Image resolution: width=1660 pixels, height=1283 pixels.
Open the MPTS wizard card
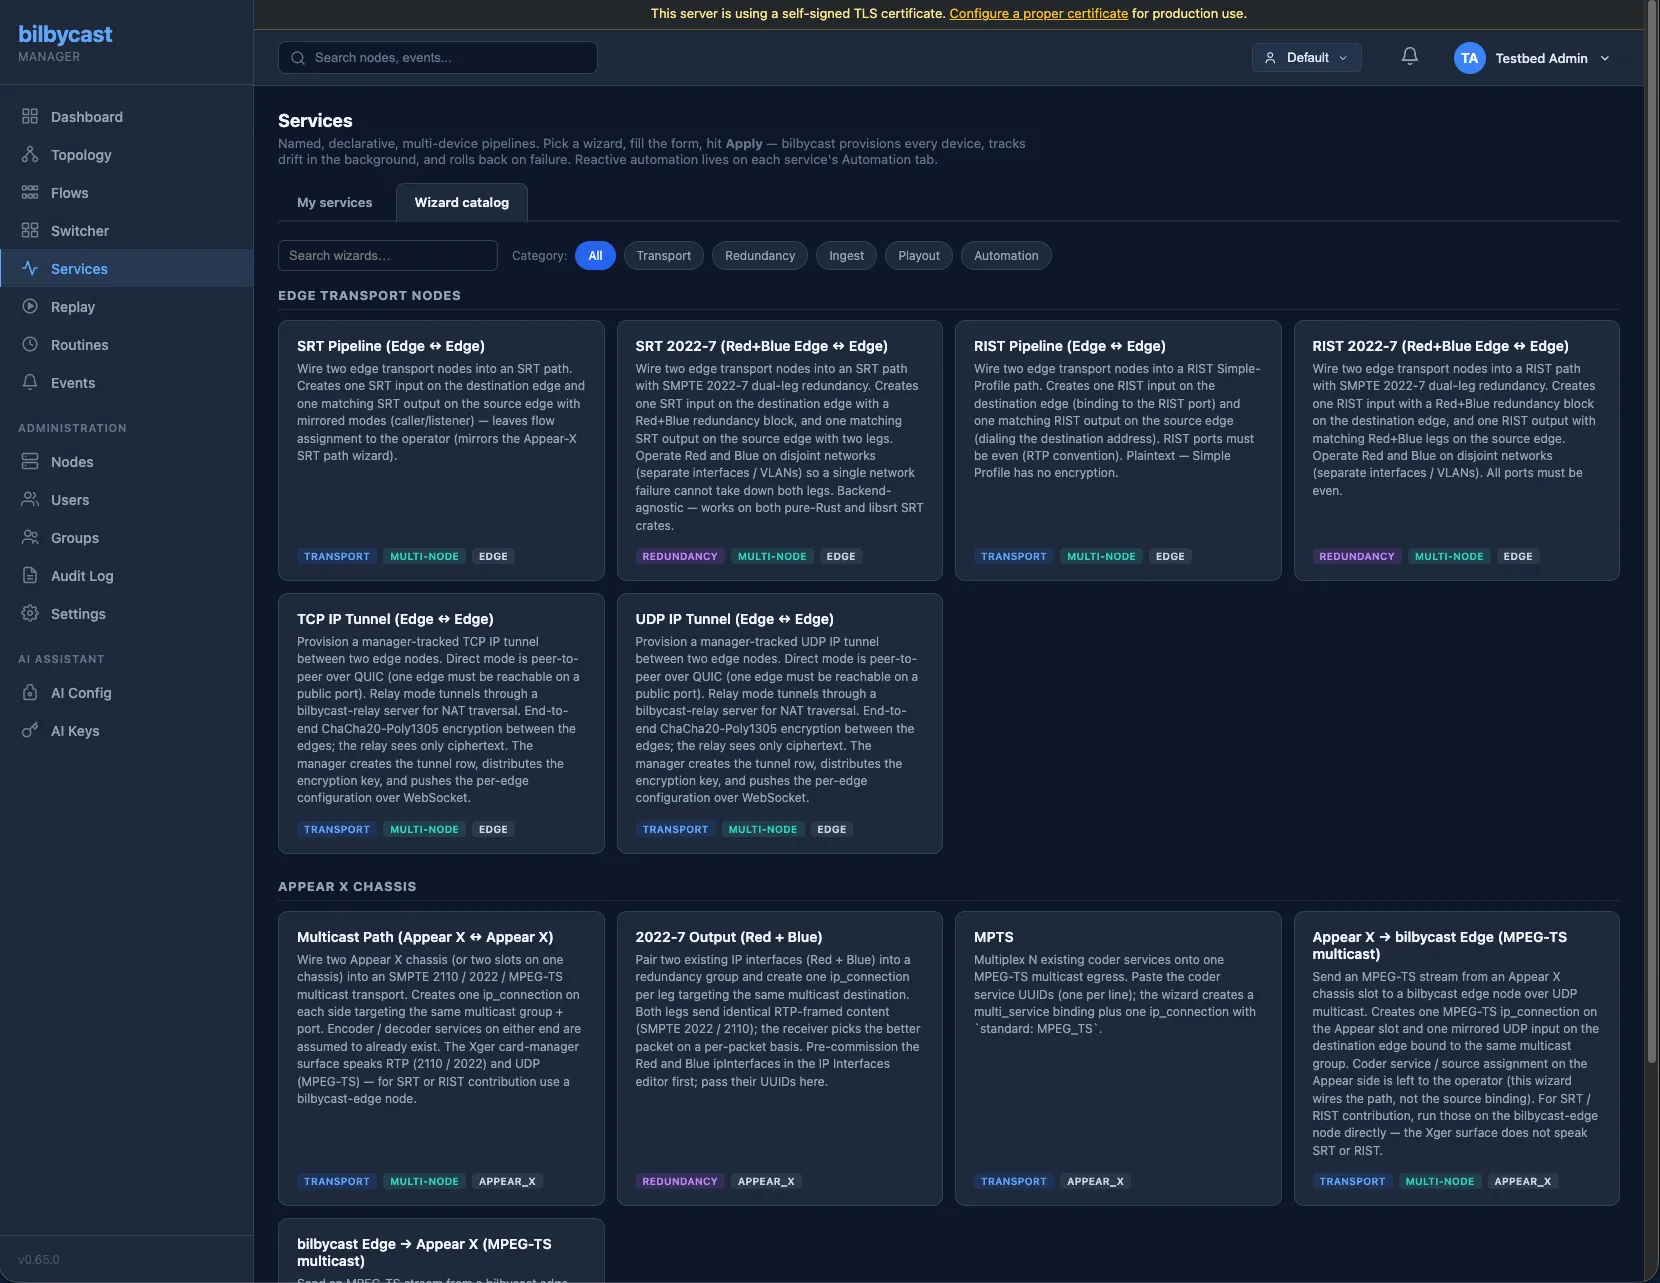tap(1118, 1058)
